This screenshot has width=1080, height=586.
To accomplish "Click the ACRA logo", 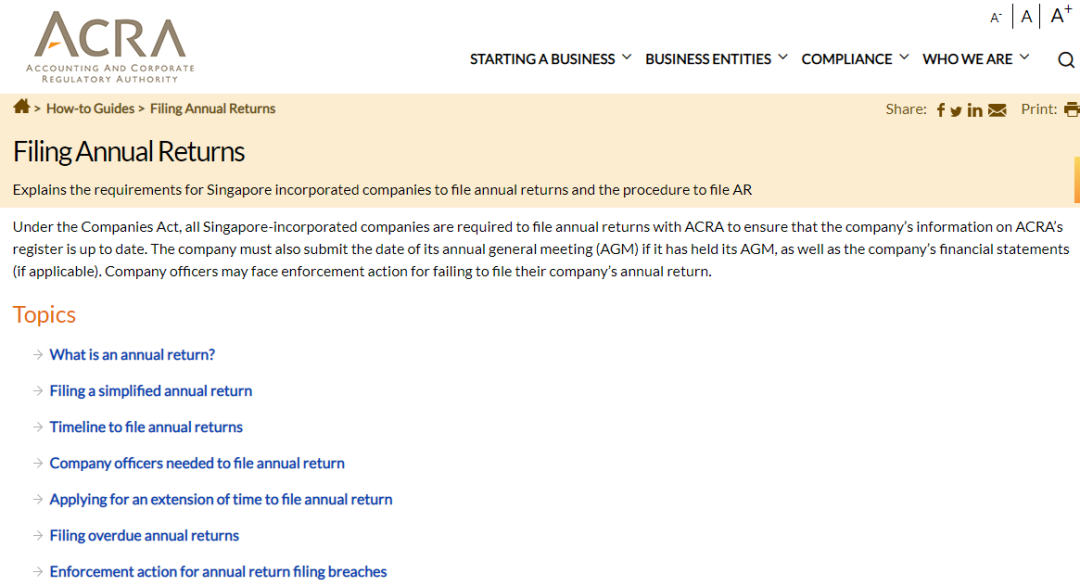I will pyautogui.click(x=110, y=47).
